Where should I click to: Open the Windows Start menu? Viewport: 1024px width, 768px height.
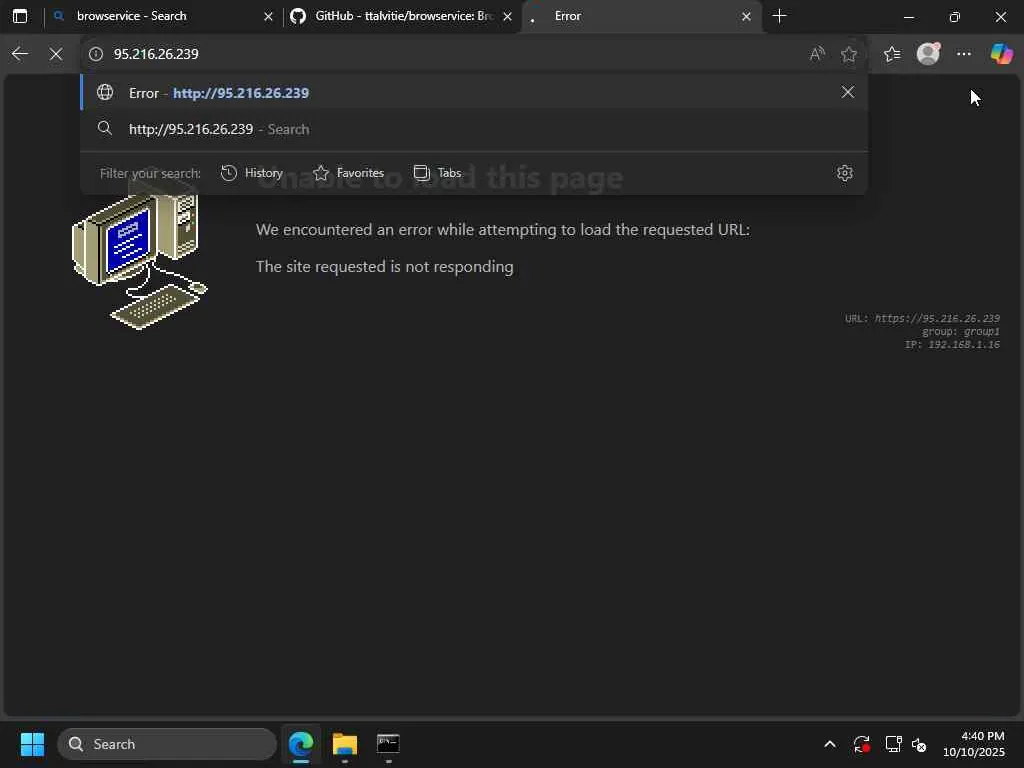tap(32, 744)
